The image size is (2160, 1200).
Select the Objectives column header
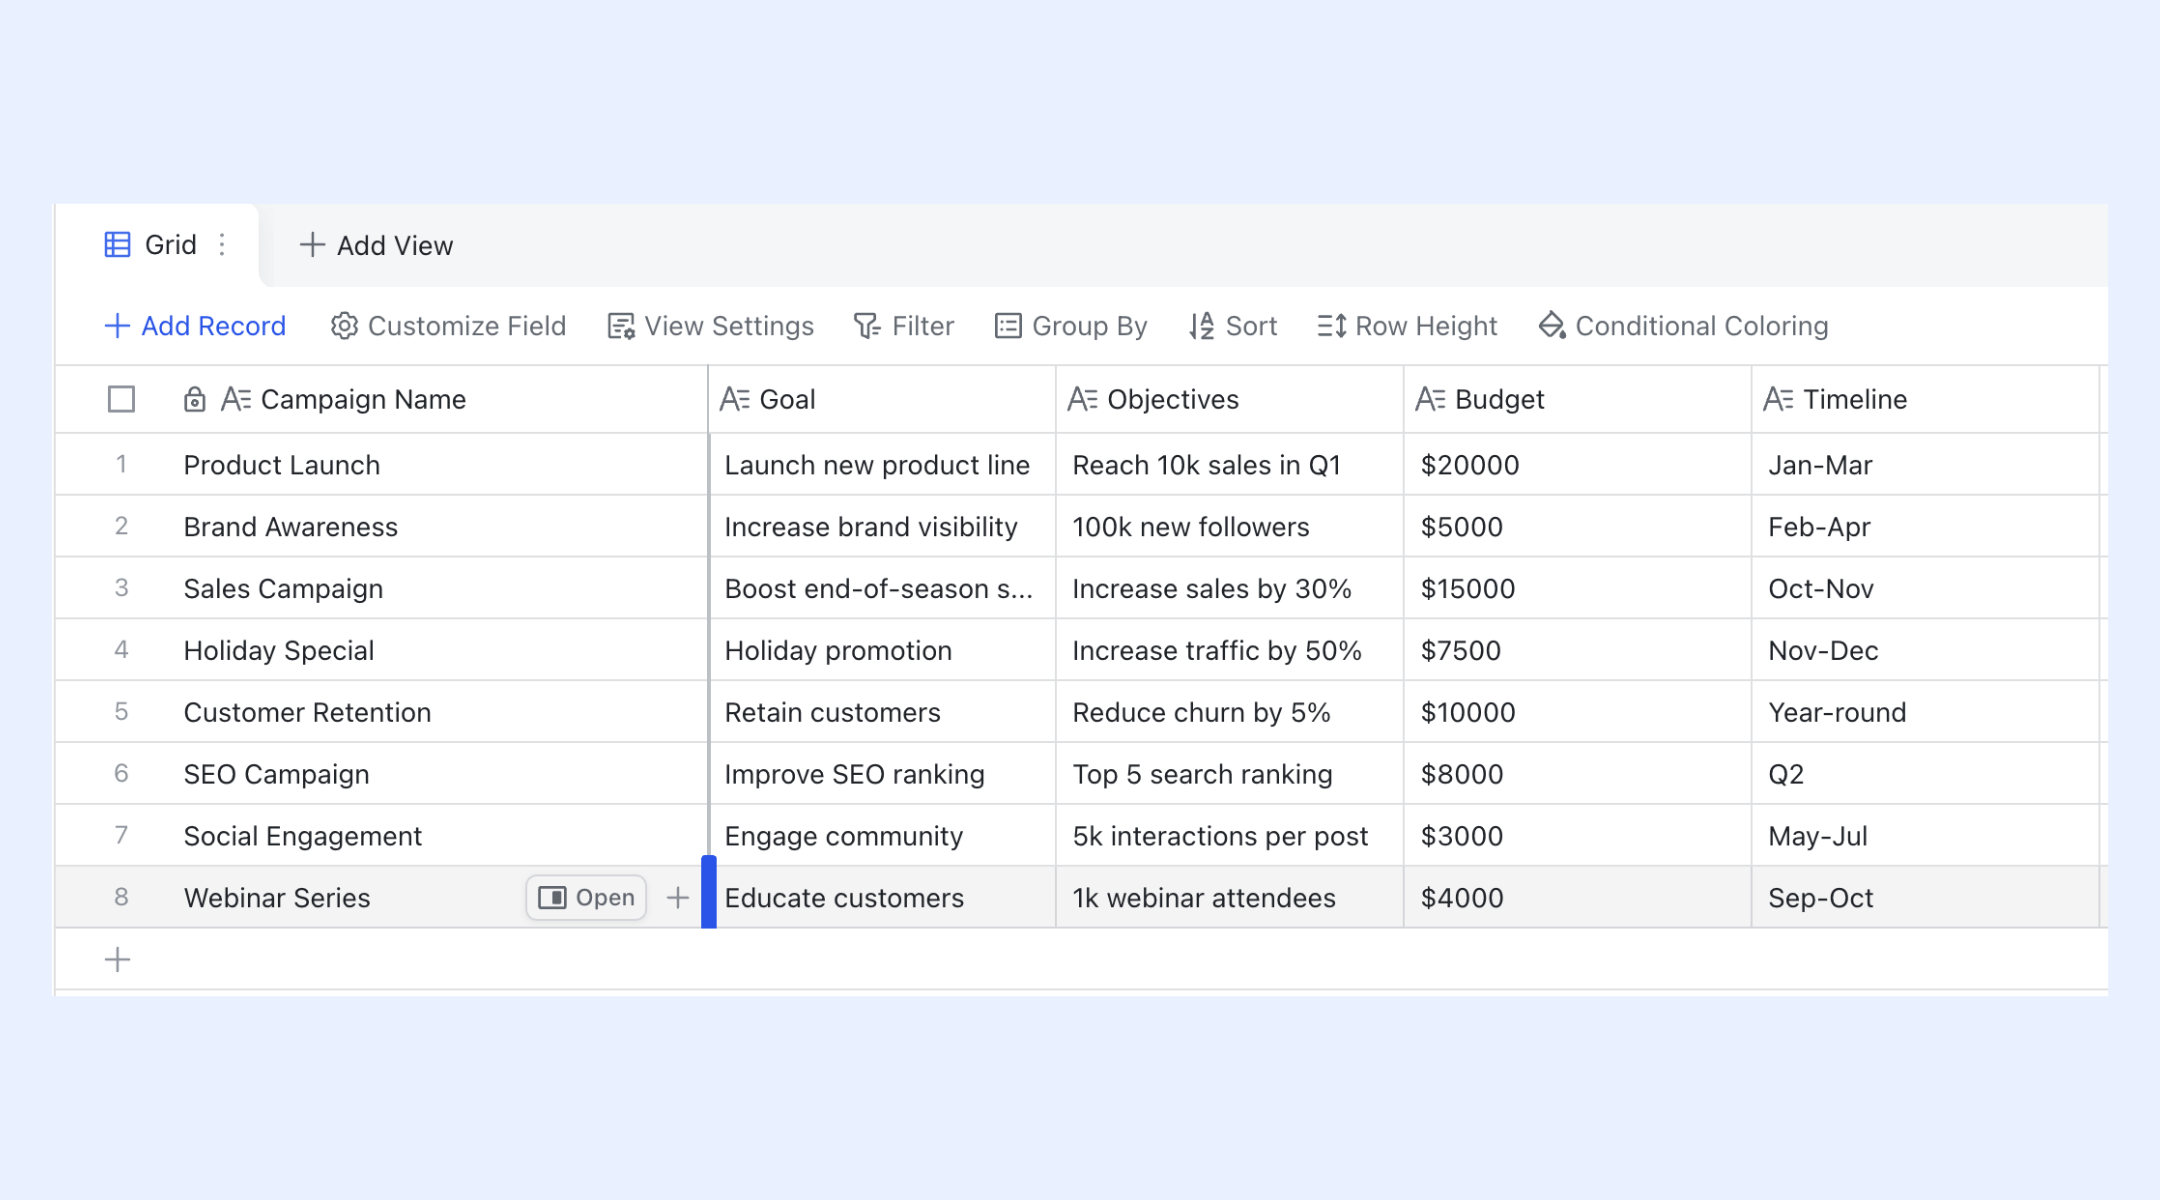point(1230,399)
